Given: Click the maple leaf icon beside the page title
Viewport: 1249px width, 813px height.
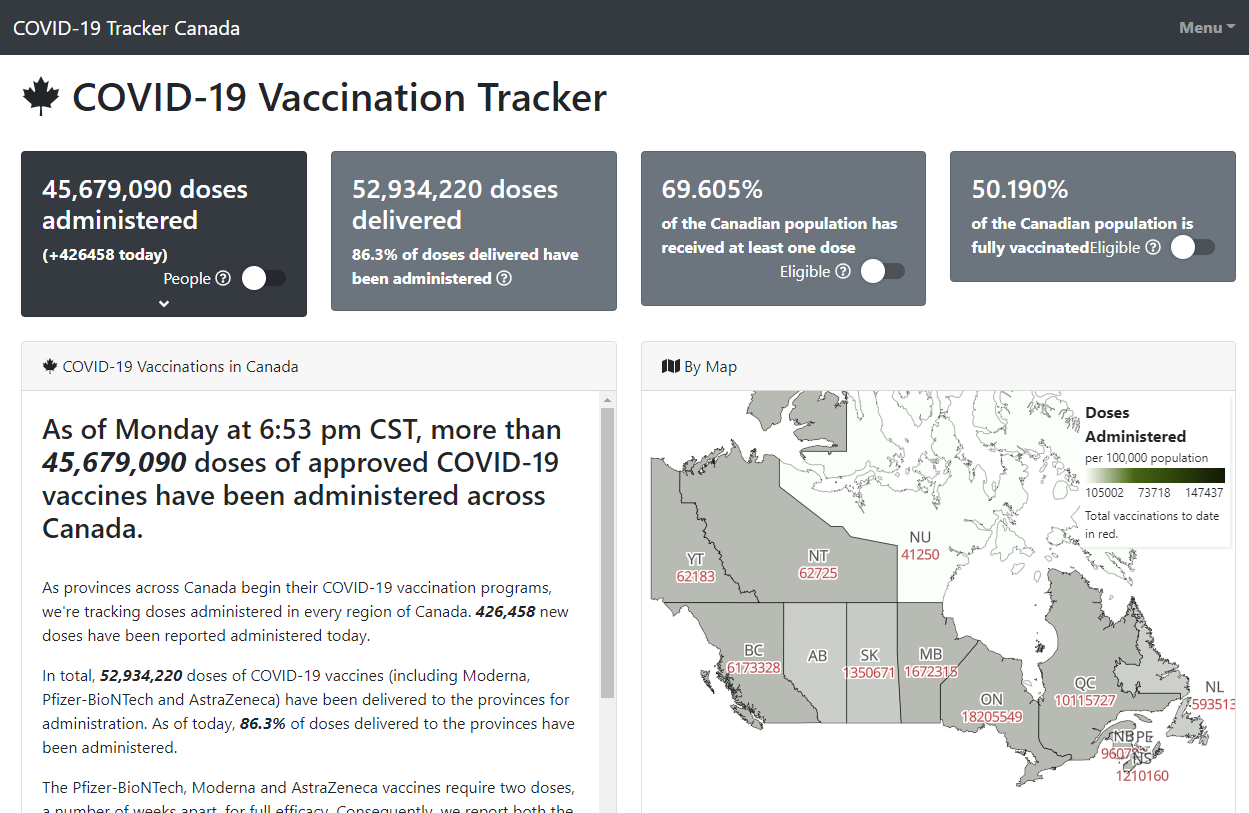Looking at the screenshot, I should pos(41,97).
